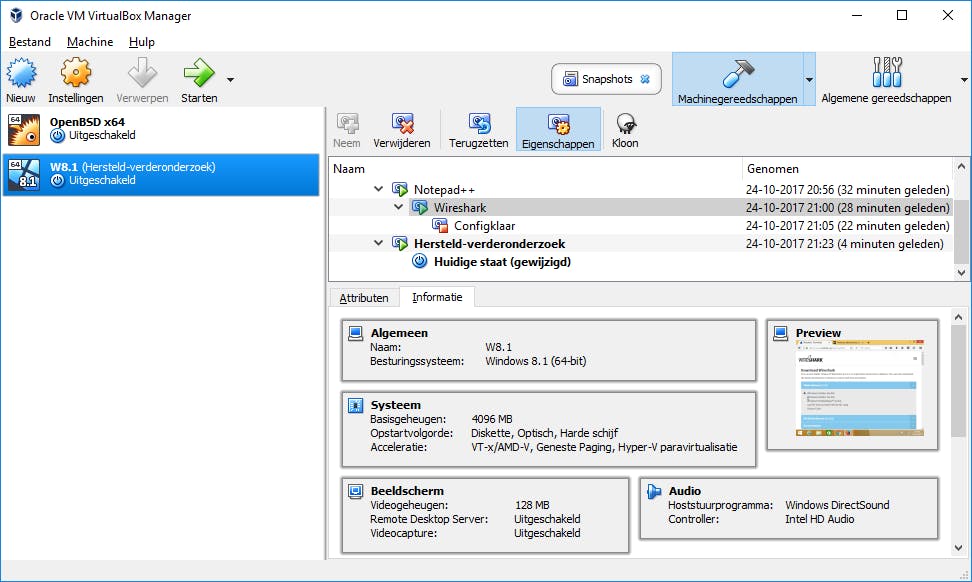
Task: Open the Audio section heading link
Action: [684, 490]
